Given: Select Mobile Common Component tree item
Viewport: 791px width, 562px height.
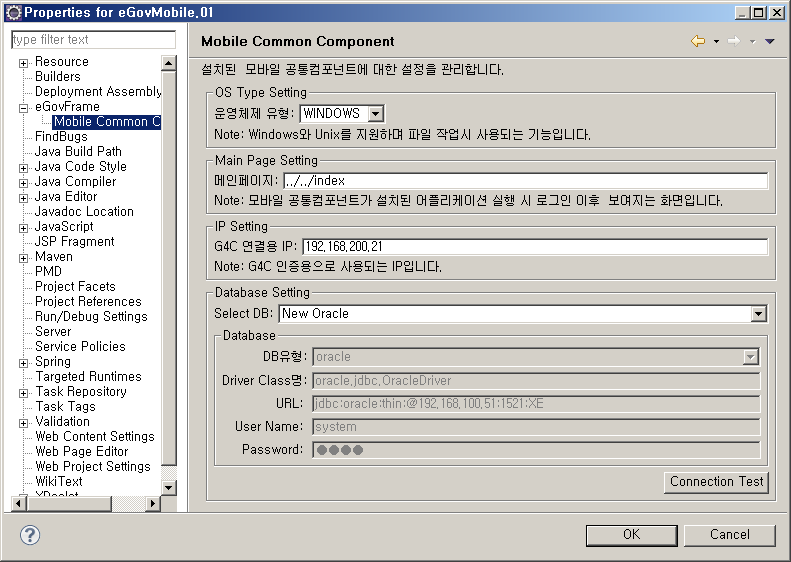Looking at the screenshot, I should pyautogui.click(x=106, y=122).
